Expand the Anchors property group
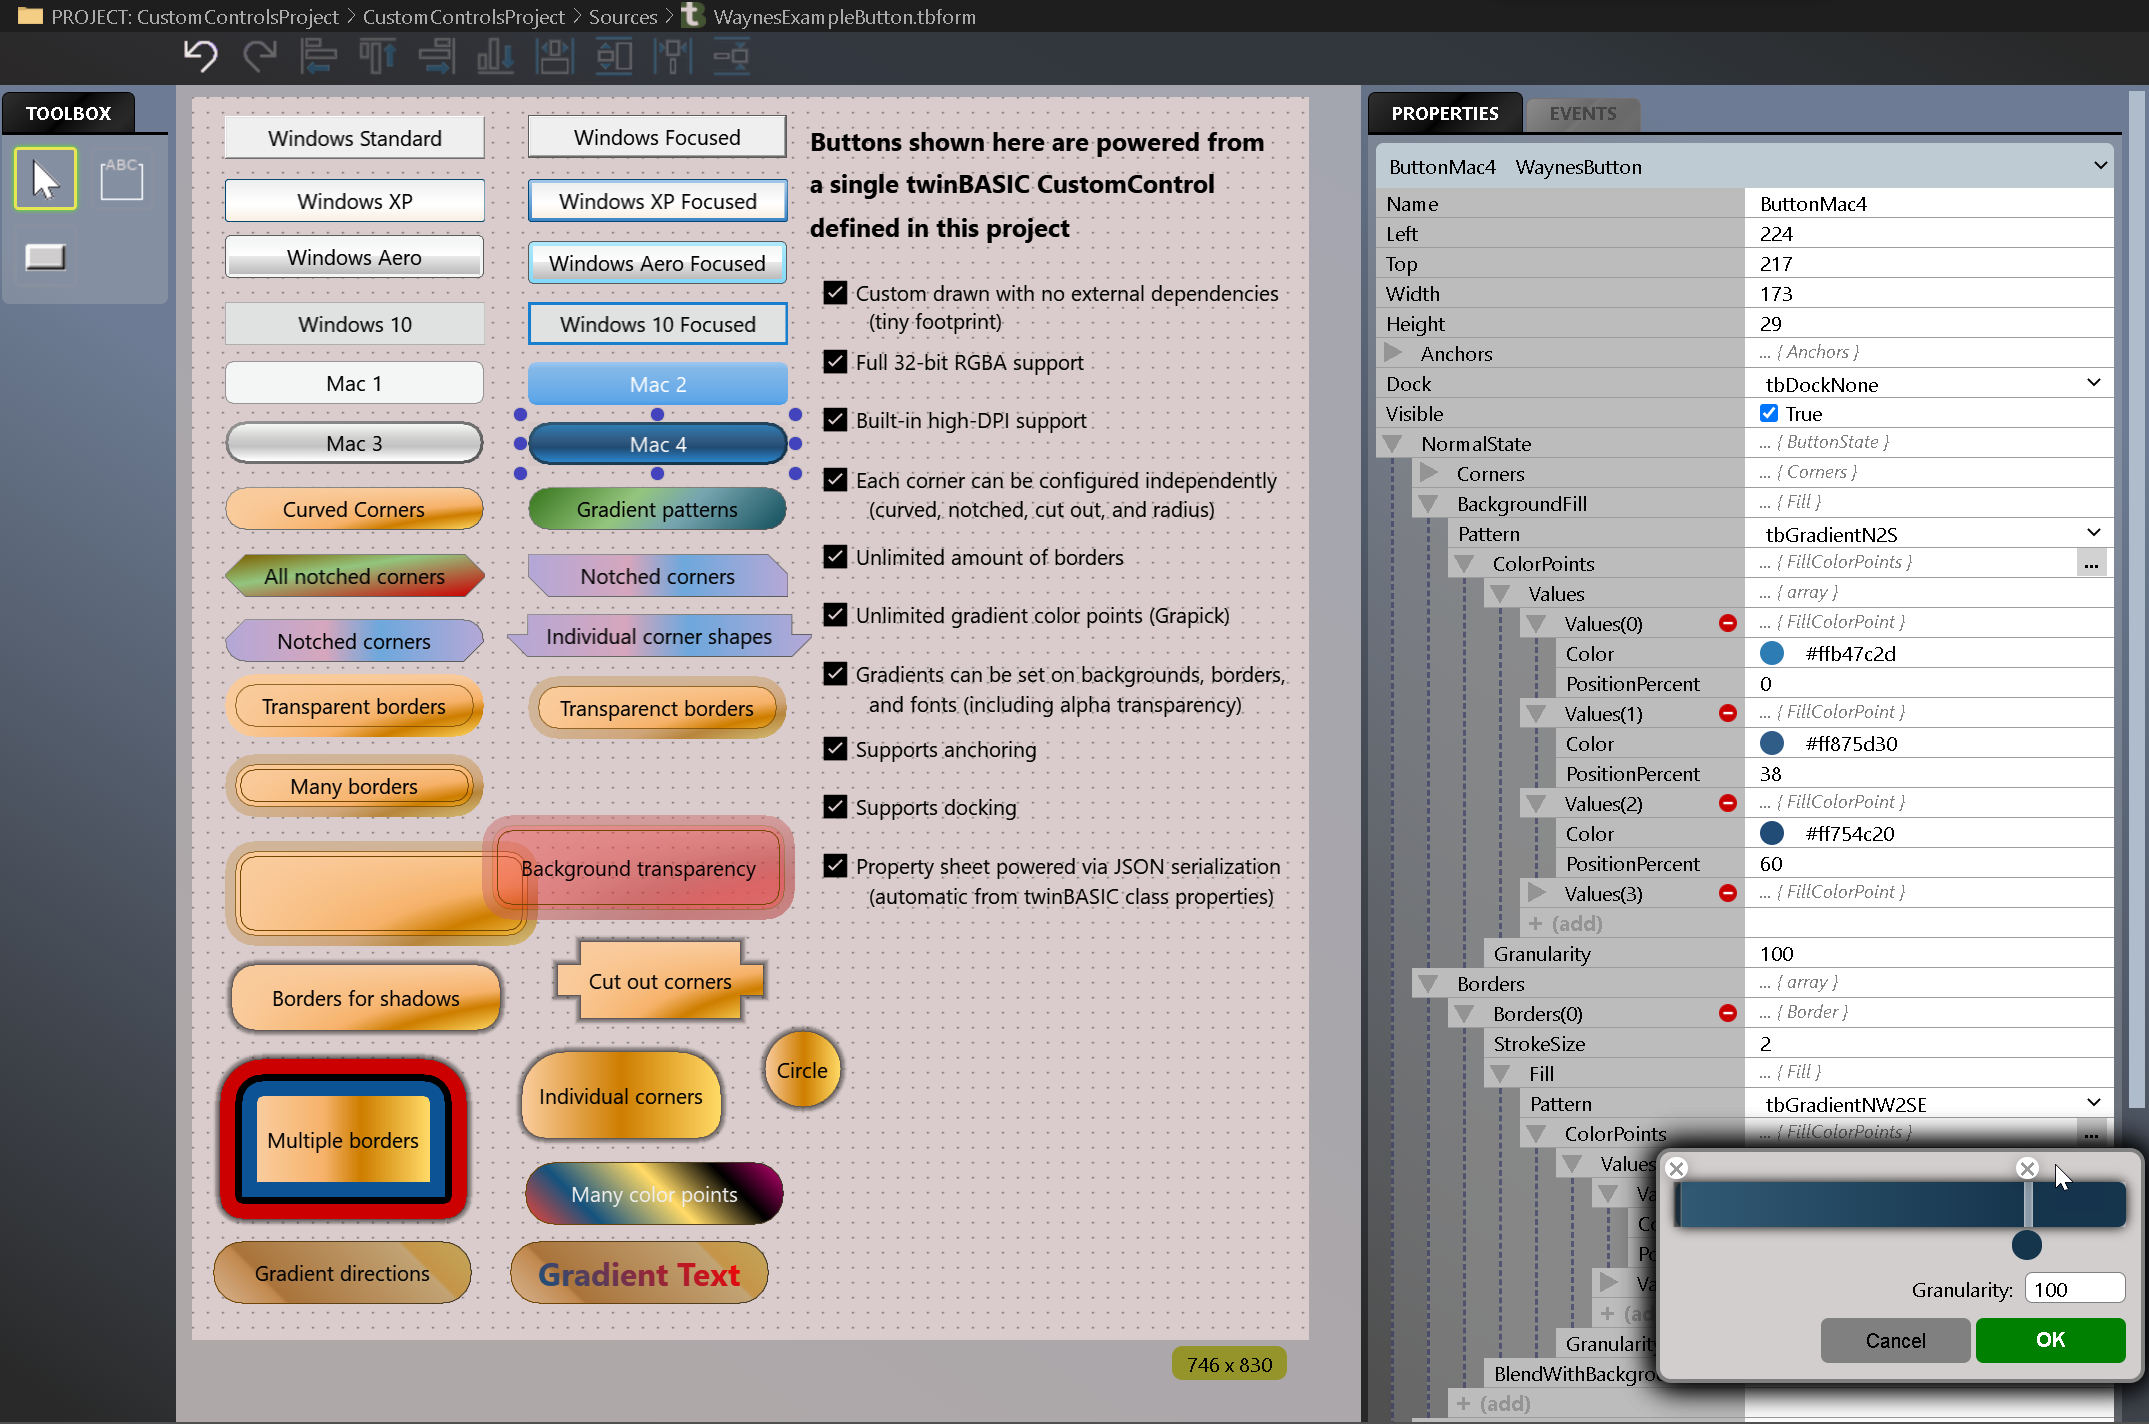 coord(1394,352)
